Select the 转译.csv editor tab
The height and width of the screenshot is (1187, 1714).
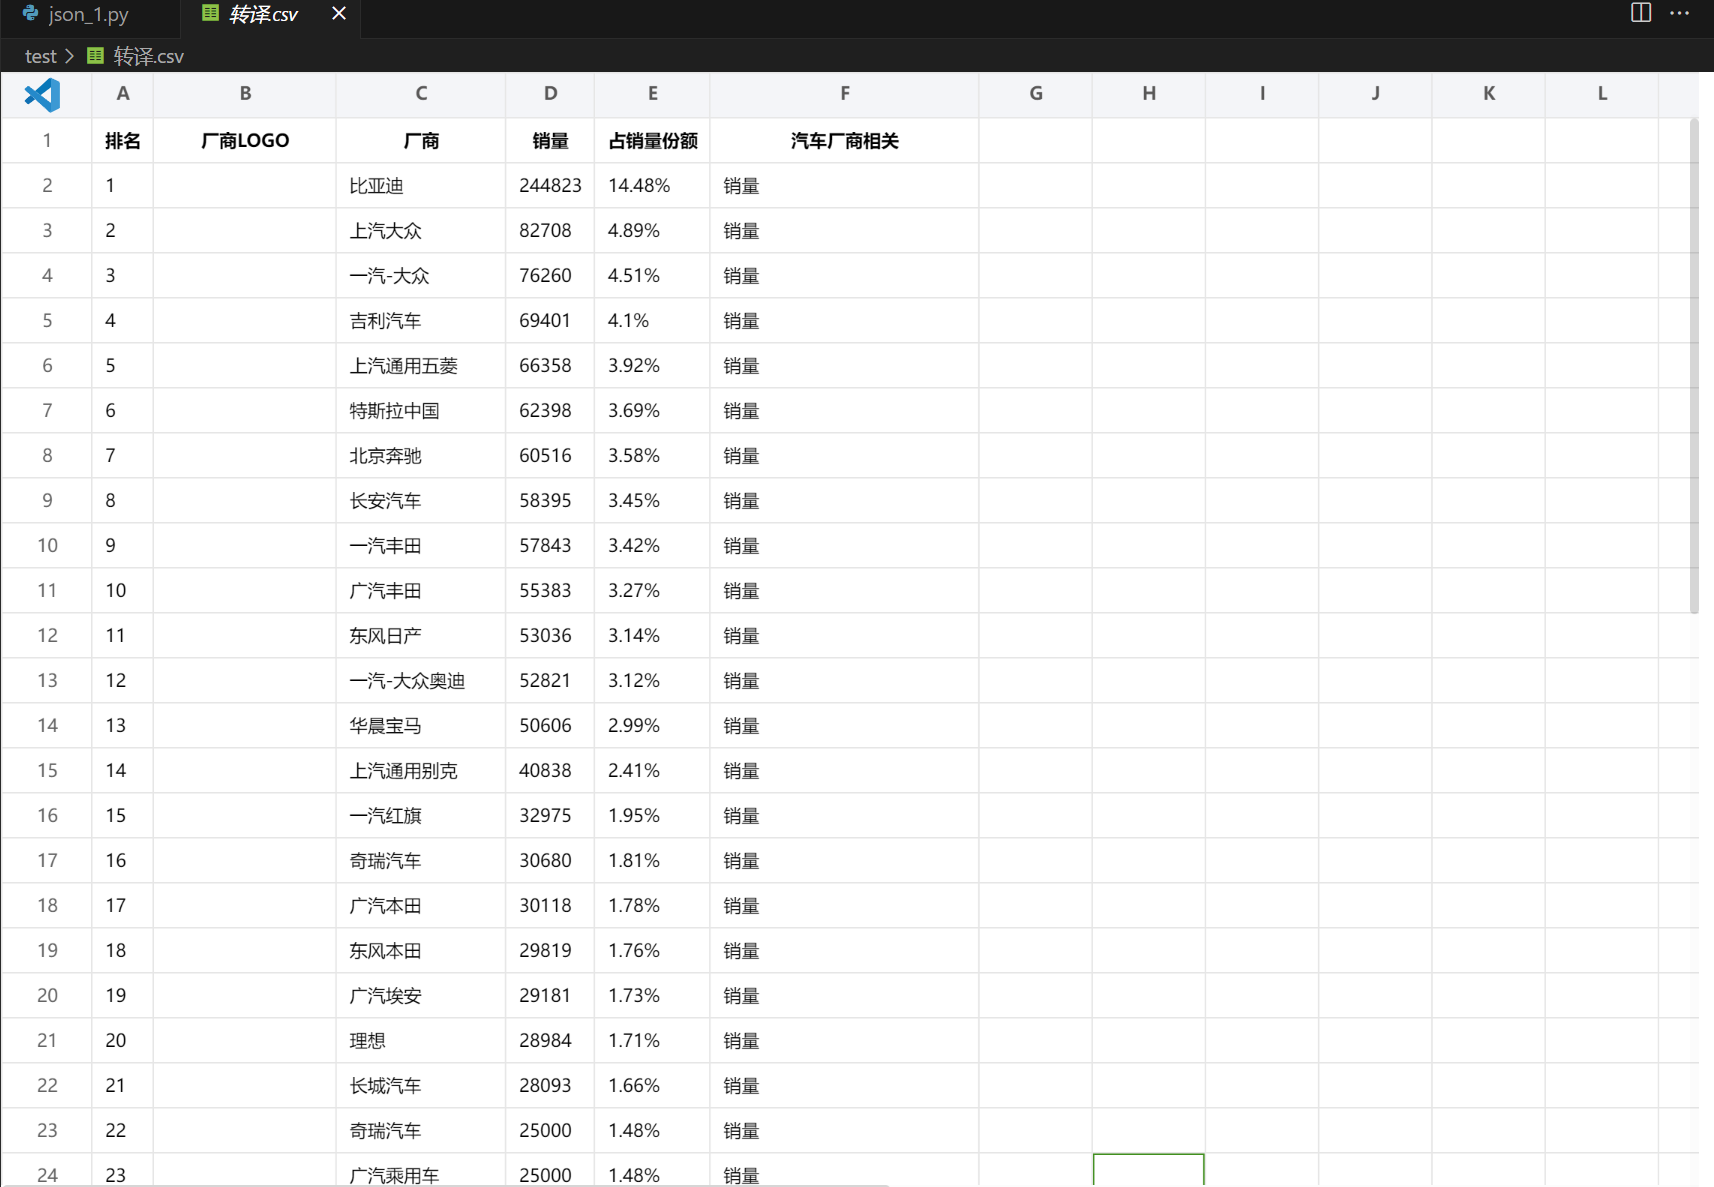point(262,14)
